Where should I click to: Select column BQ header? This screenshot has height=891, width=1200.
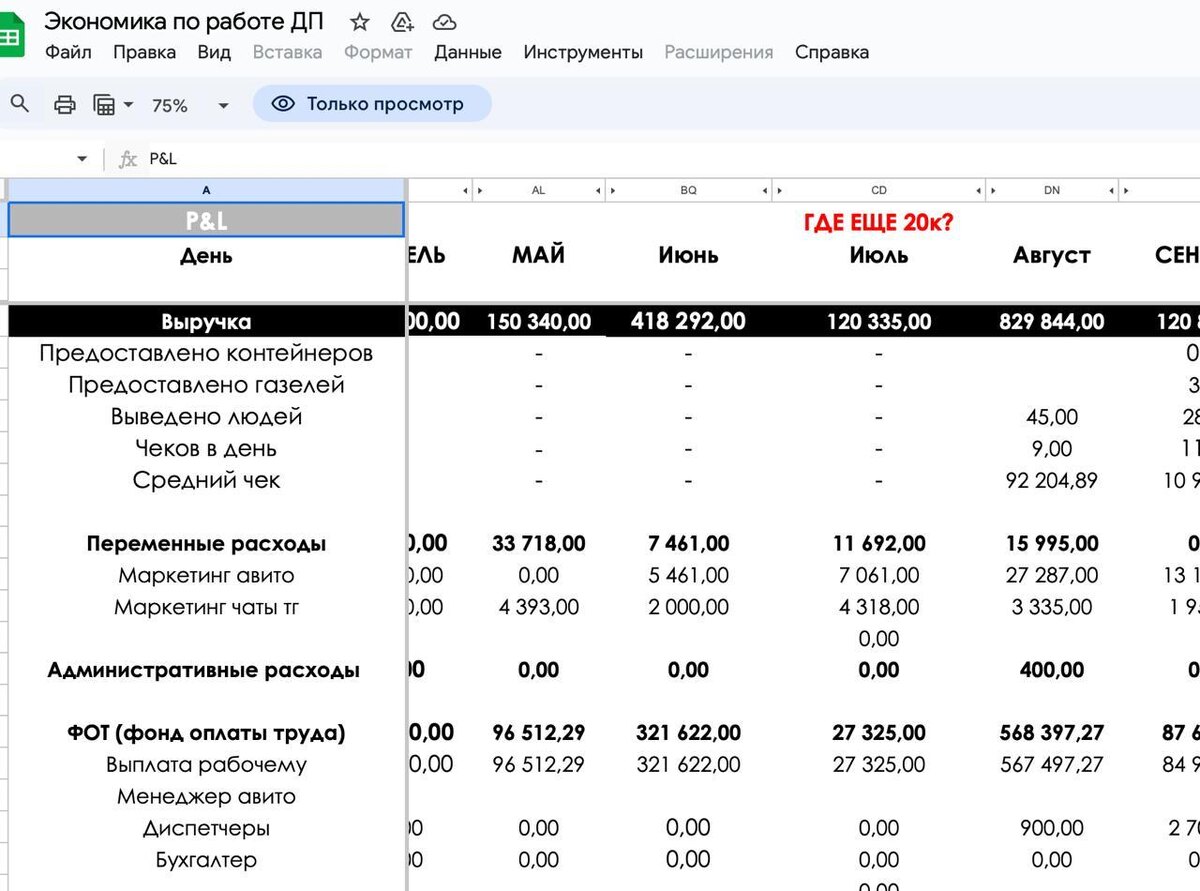click(688, 190)
